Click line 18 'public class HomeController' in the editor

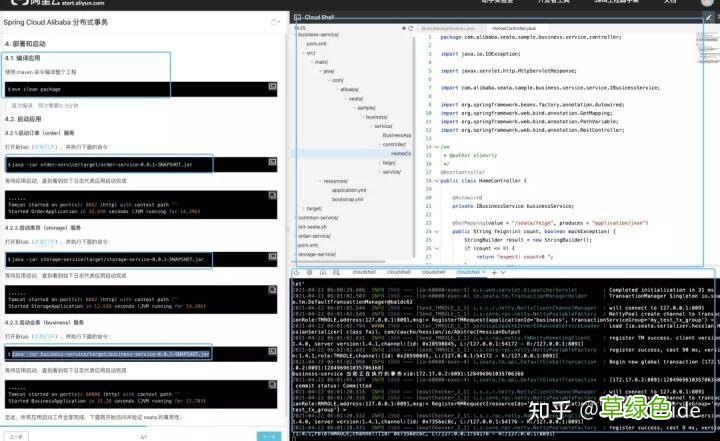pos(484,181)
